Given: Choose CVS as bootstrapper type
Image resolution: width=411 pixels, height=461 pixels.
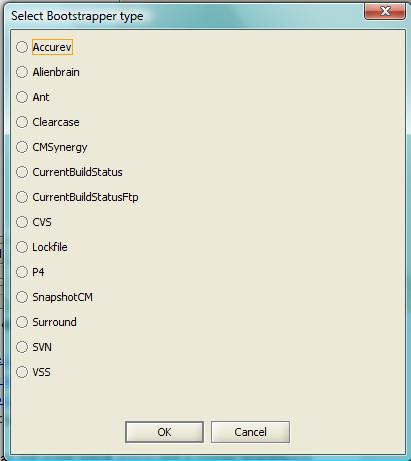Looking at the screenshot, I should point(22,222).
